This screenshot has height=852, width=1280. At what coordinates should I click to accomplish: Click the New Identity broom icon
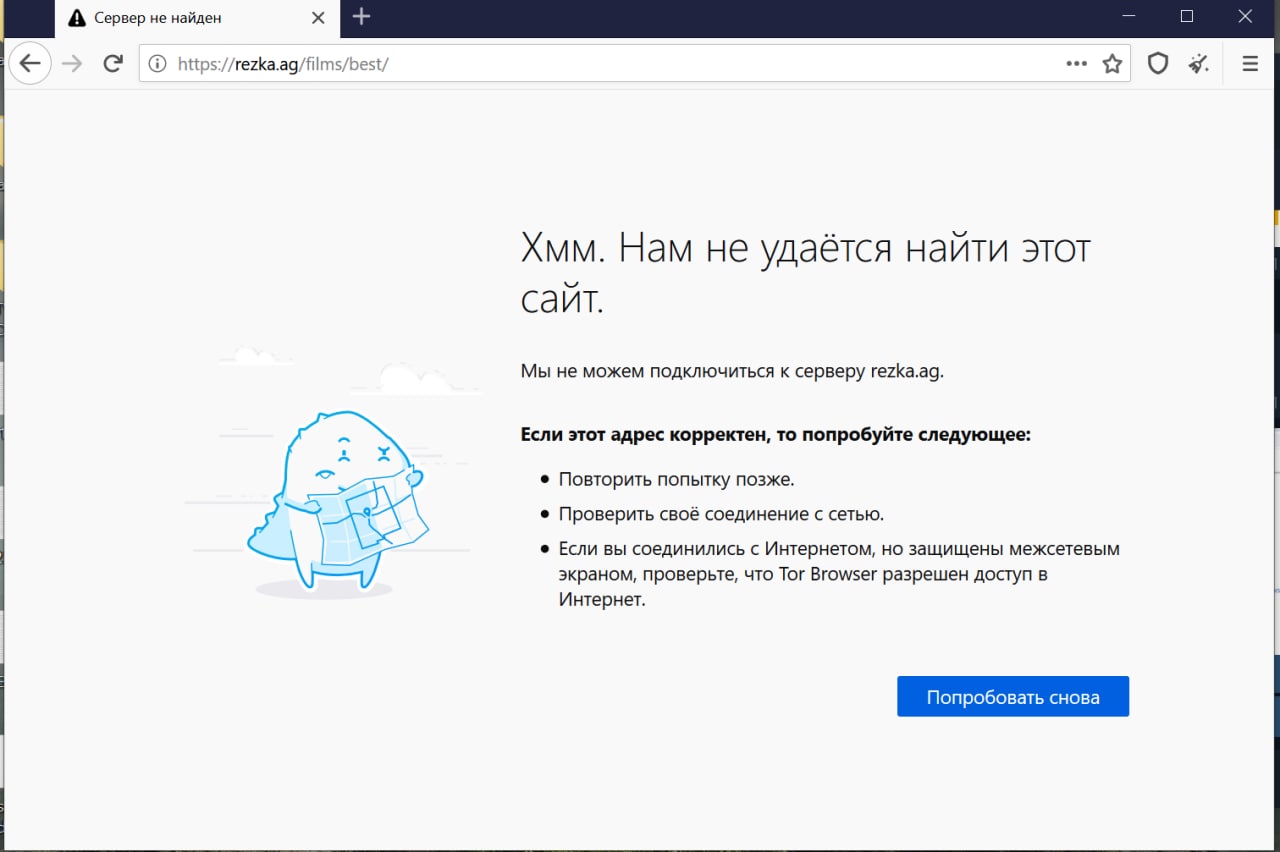pos(1198,64)
